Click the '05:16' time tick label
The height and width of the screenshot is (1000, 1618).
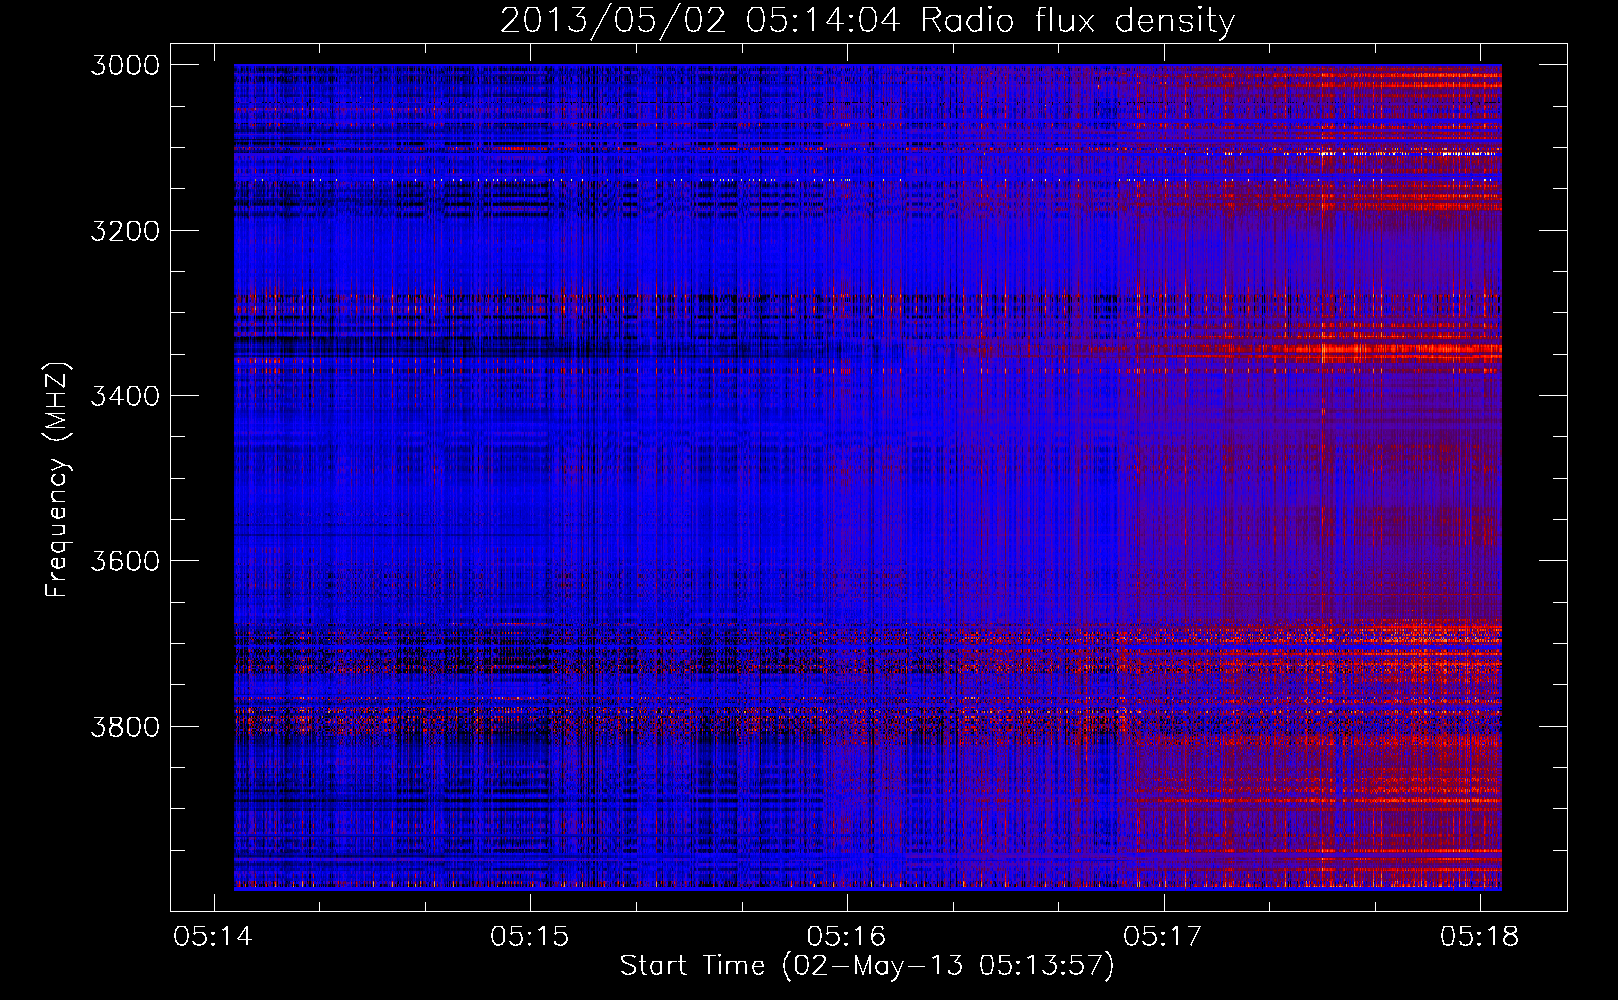[x=846, y=936]
